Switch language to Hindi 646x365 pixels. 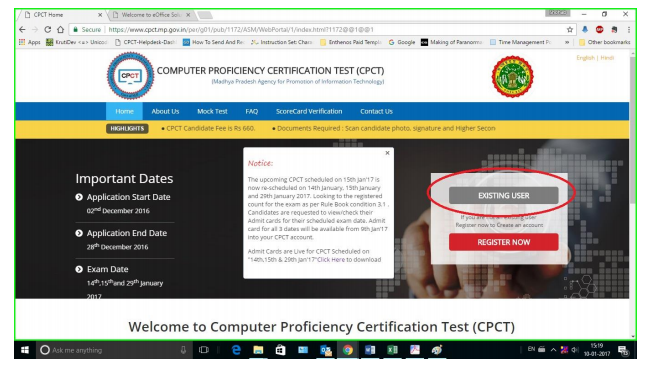[607, 58]
